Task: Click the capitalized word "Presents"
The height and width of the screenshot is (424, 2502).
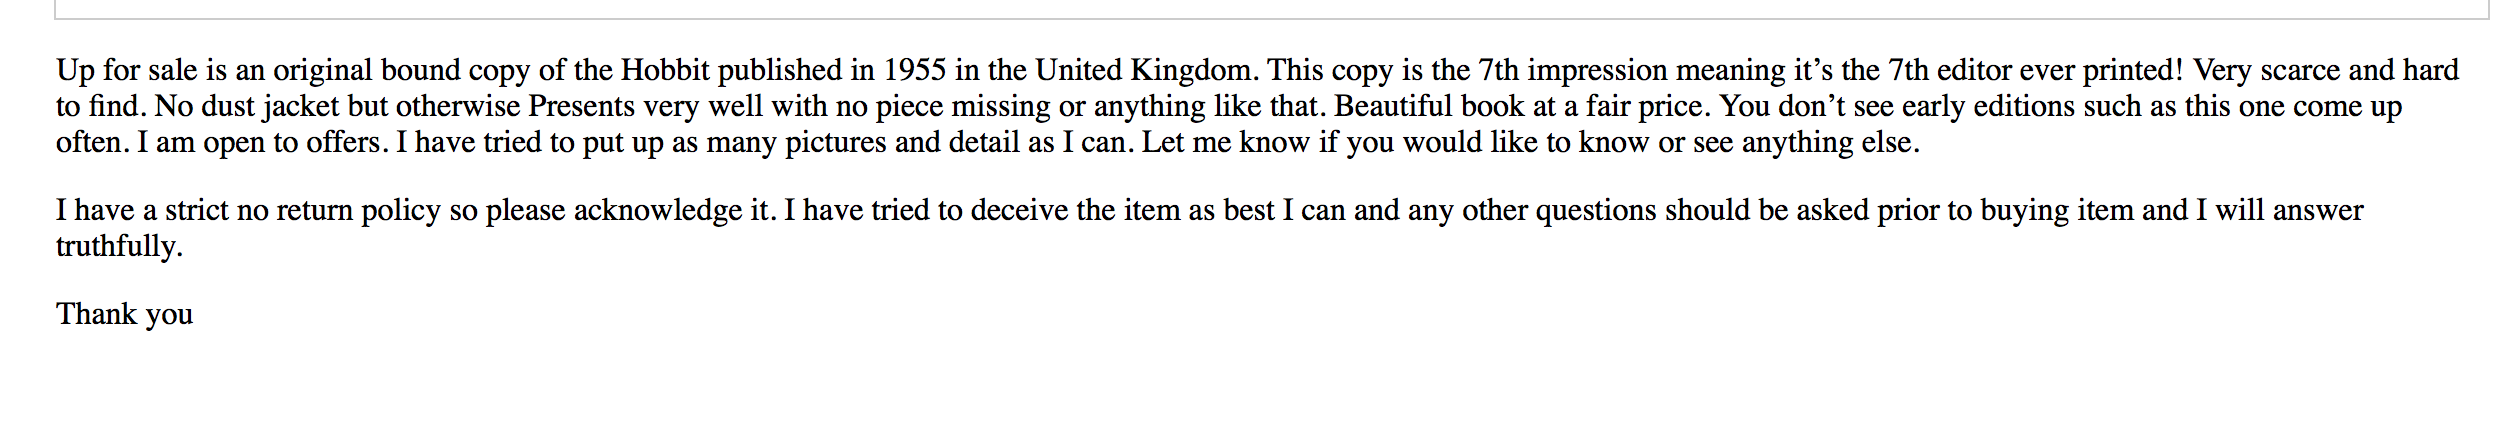Action: click(x=582, y=106)
